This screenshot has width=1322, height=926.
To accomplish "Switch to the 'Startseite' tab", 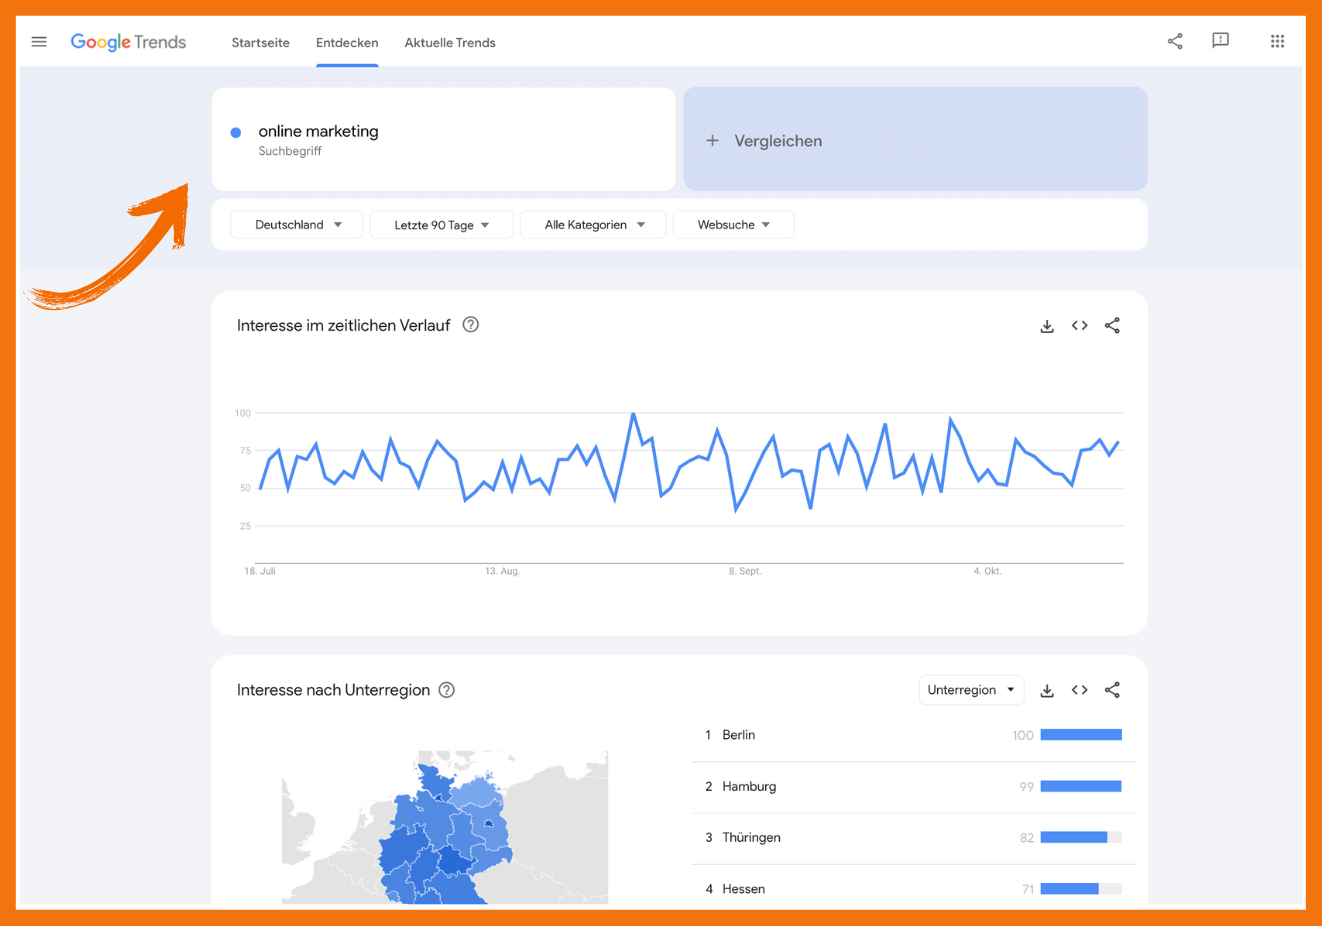I will click(x=260, y=42).
